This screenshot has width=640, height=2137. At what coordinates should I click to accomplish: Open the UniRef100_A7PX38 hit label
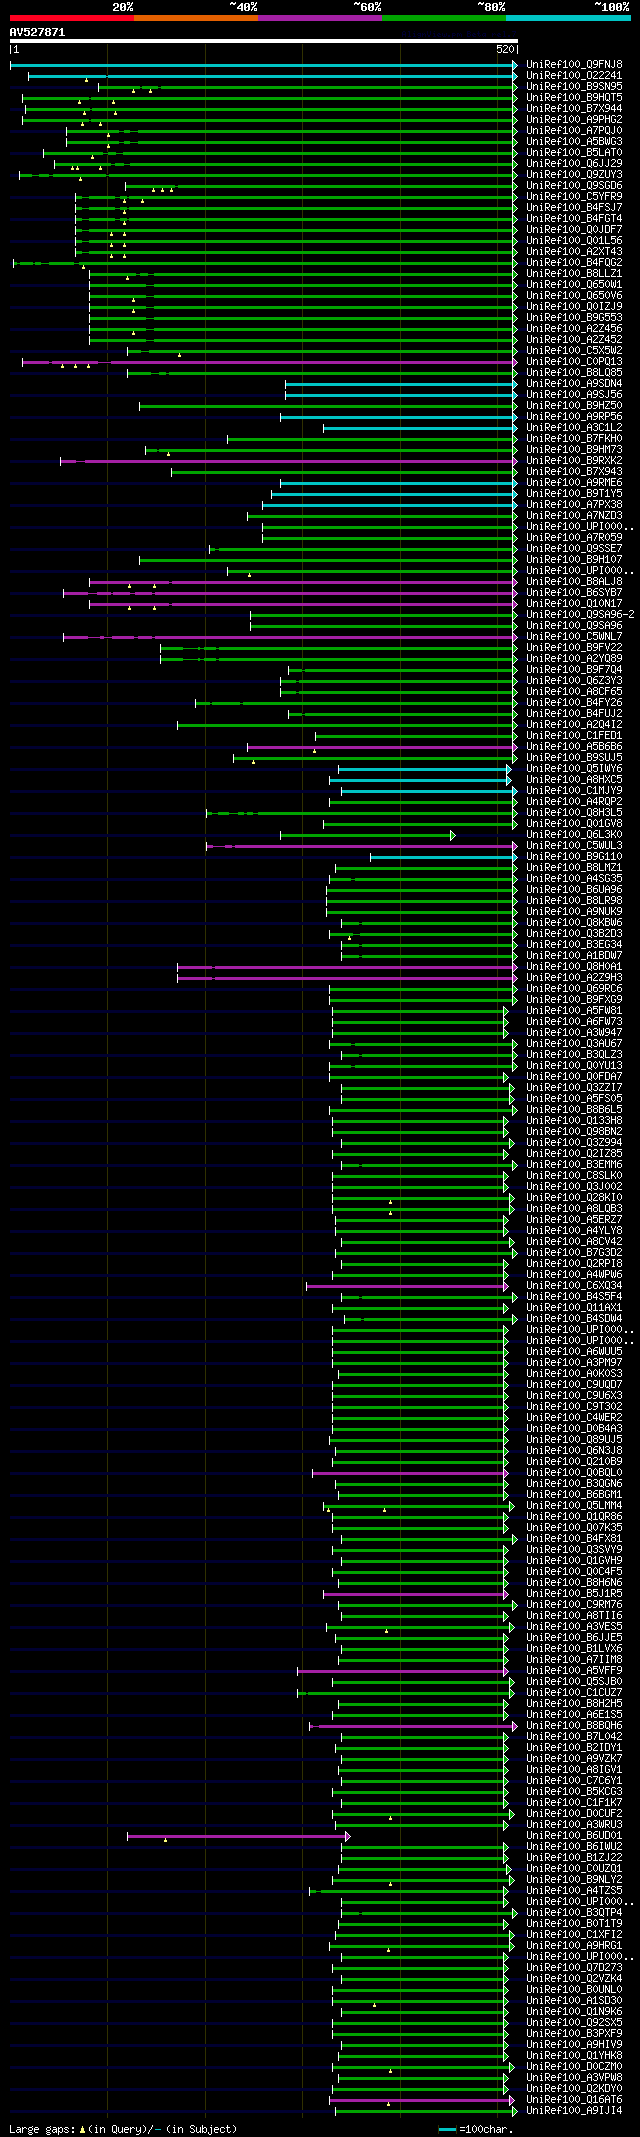click(574, 504)
